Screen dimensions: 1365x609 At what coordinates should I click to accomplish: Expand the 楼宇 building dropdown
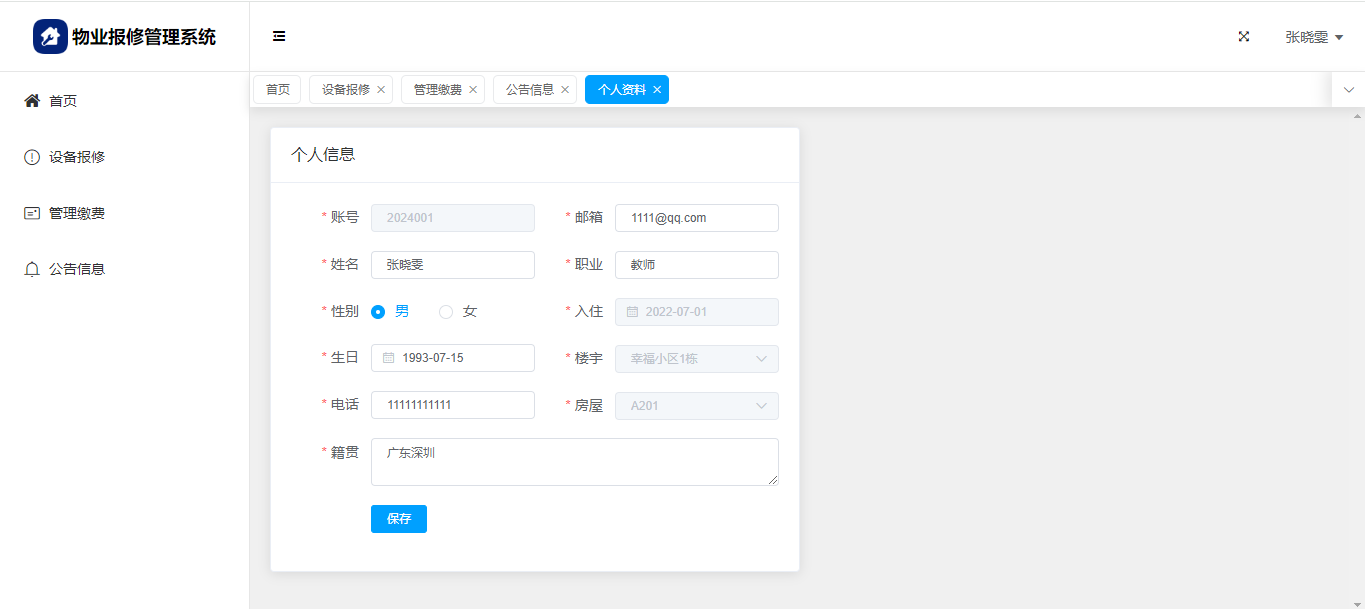761,359
